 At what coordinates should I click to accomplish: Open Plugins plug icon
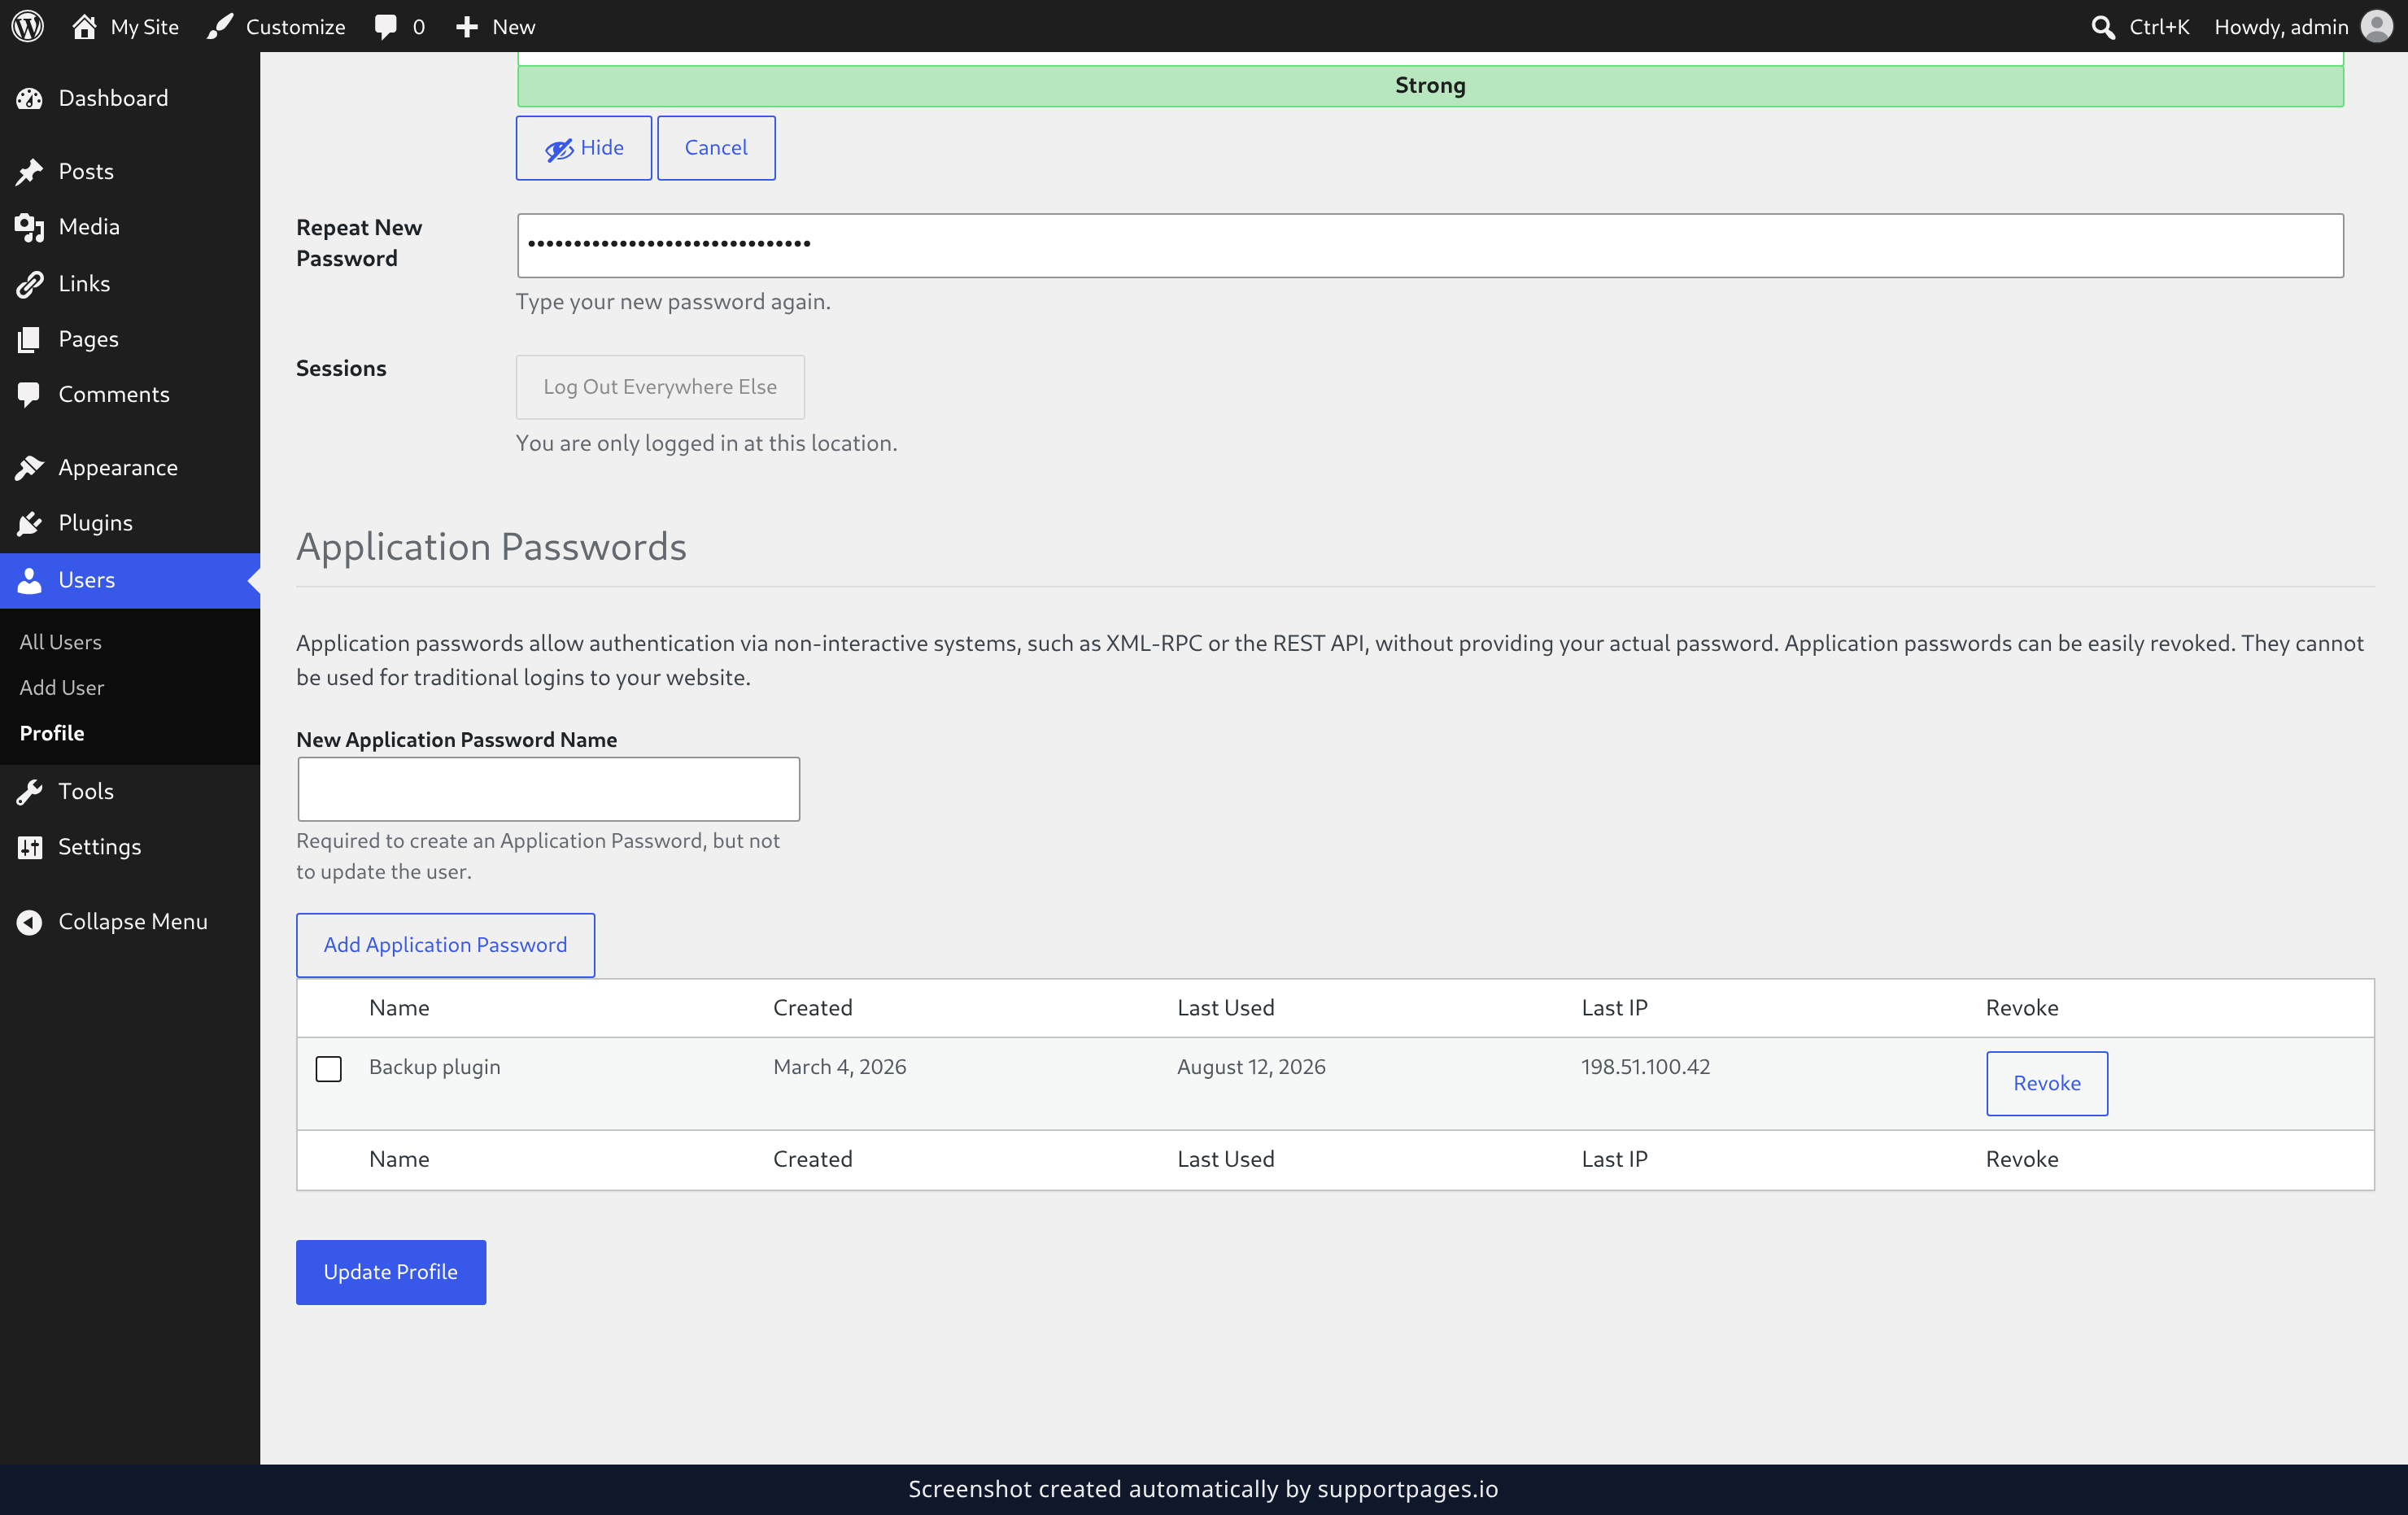(30, 523)
